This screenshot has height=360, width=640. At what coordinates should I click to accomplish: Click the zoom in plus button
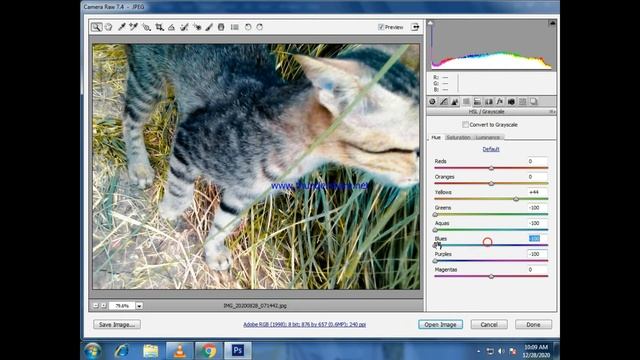pos(104,305)
